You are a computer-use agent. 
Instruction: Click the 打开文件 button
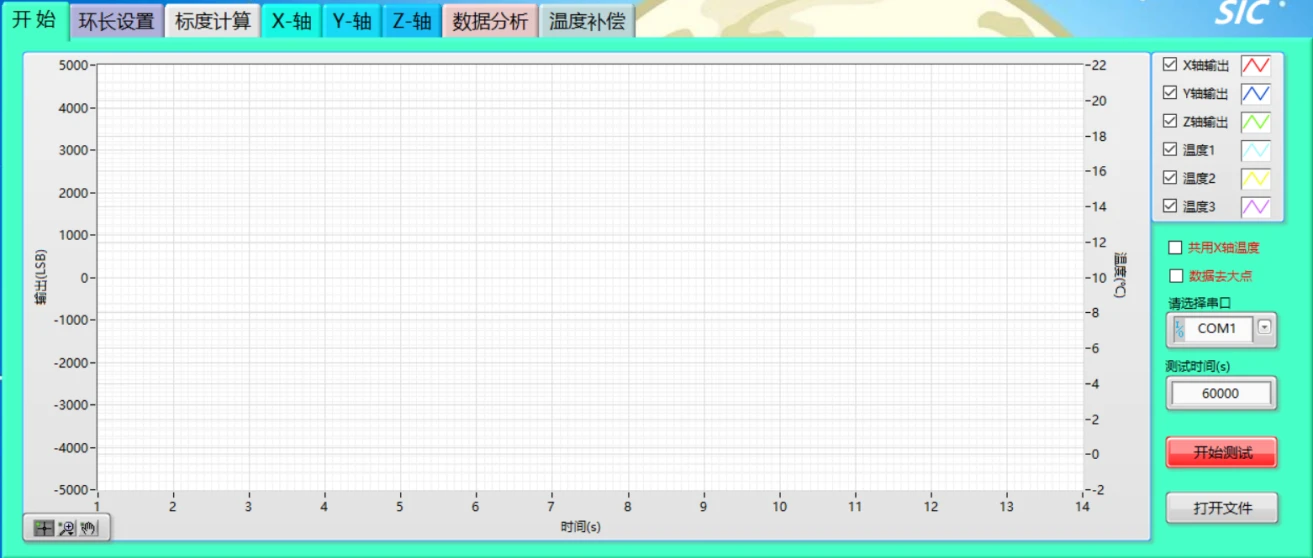[1222, 508]
